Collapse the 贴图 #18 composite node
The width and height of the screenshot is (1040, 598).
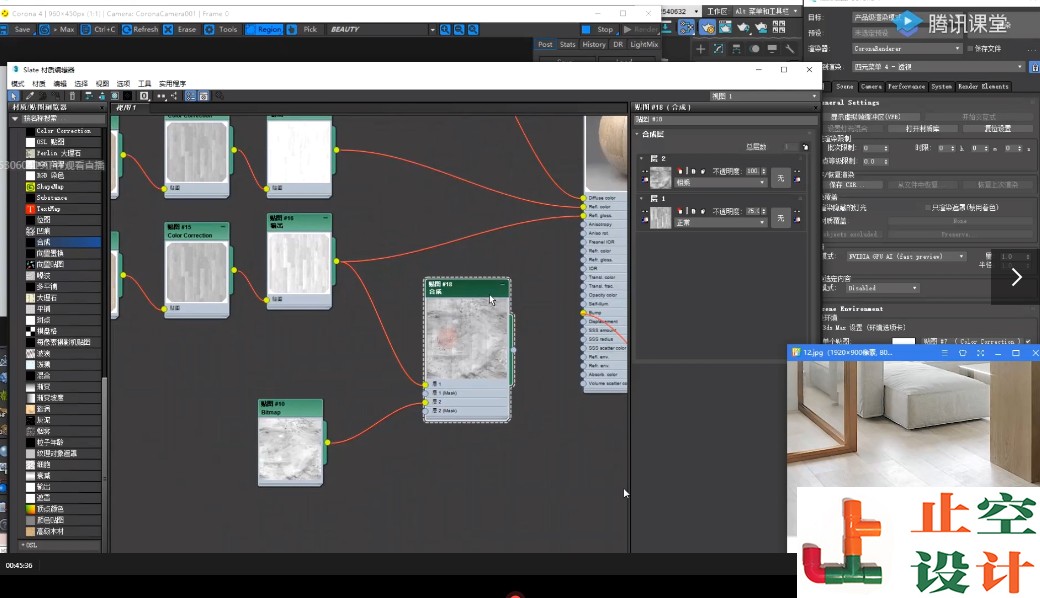click(503, 284)
